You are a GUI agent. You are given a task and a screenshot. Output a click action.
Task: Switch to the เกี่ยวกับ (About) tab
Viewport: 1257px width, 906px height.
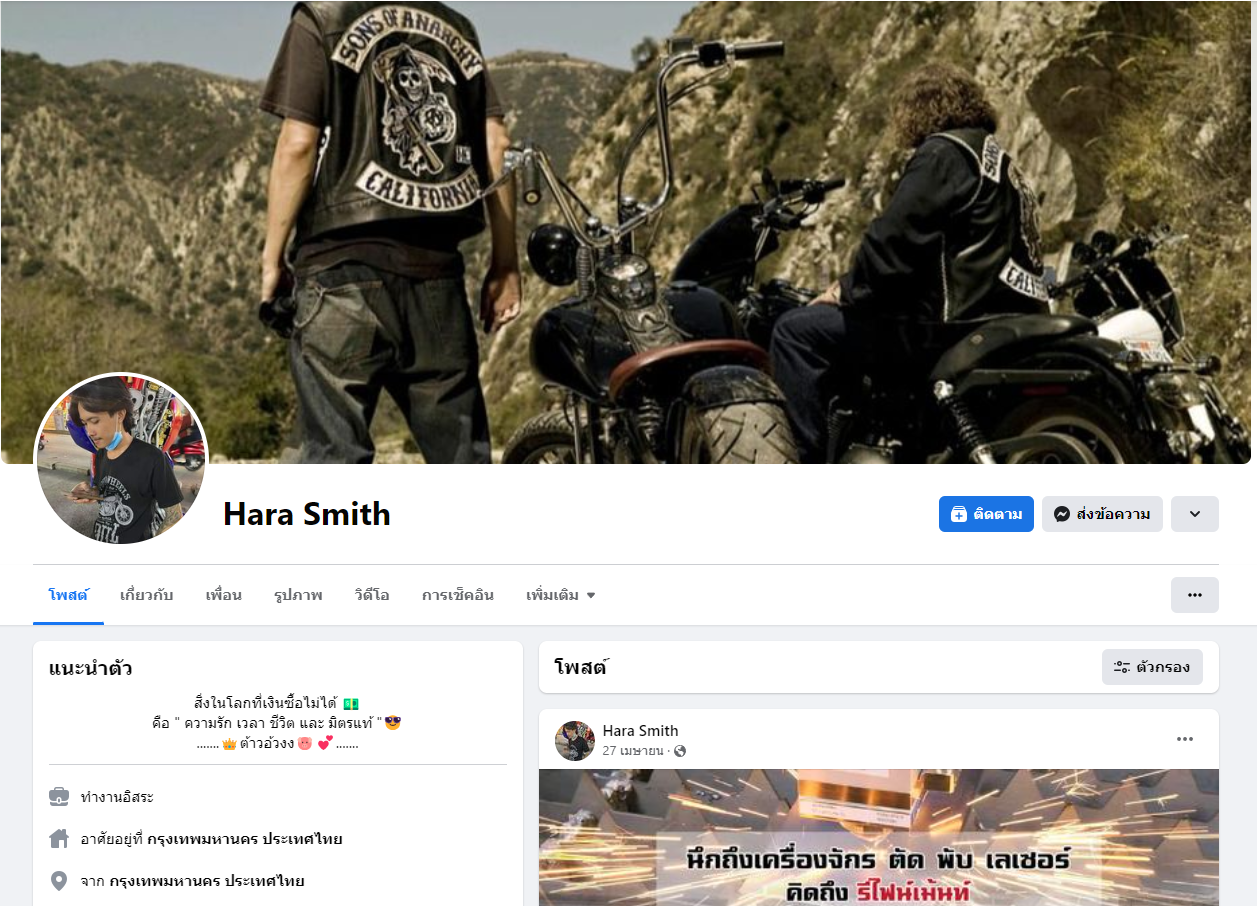pyautogui.click(x=146, y=595)
